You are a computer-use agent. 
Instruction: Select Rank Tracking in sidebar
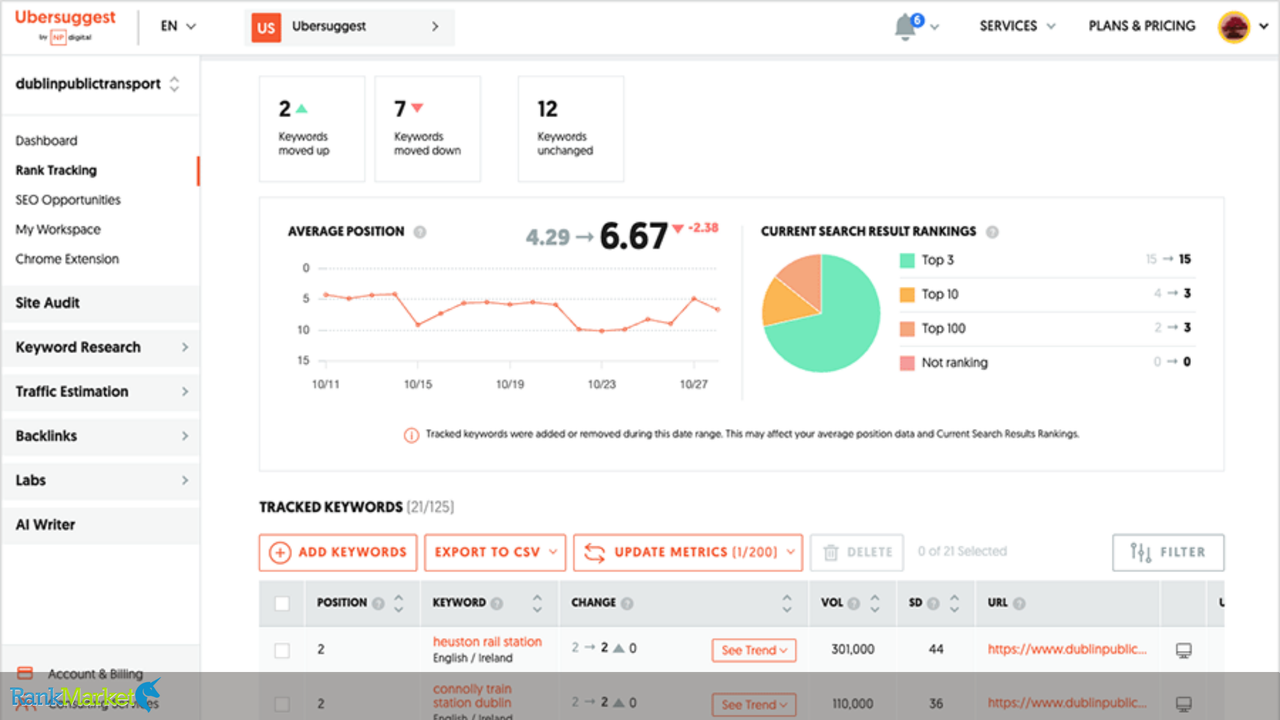pyautogui.click(x=56, y=171)
